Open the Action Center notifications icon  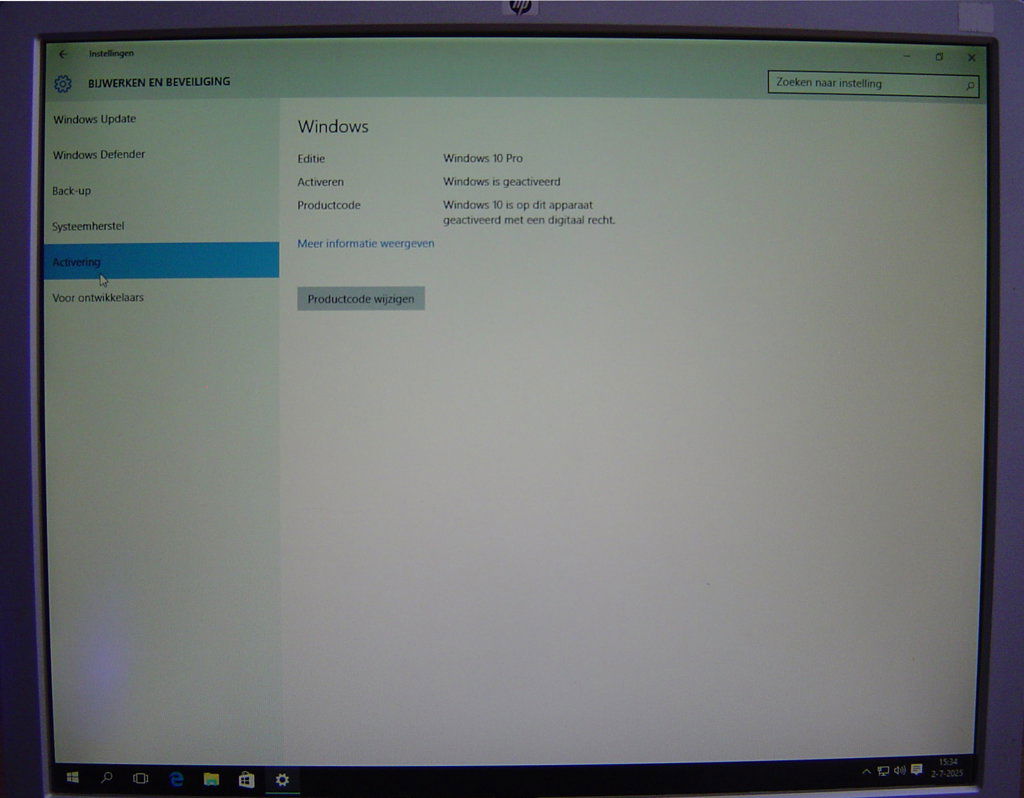(x=917, y=769)
